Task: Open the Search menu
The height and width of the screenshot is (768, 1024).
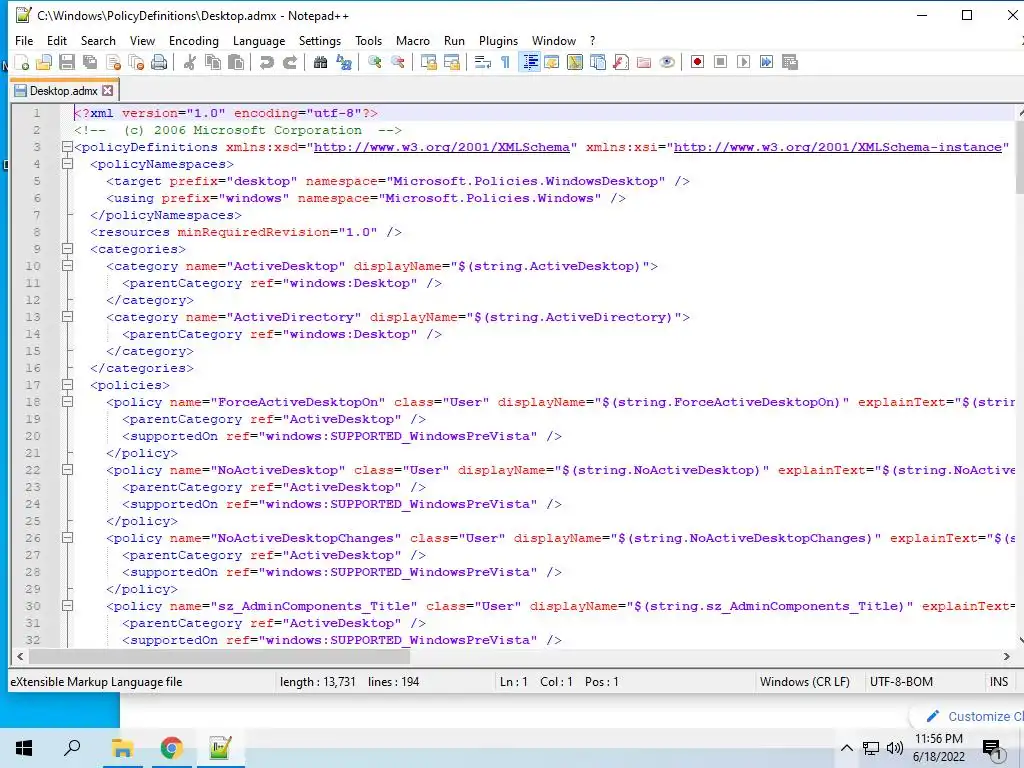Action: tap(98, 40)
